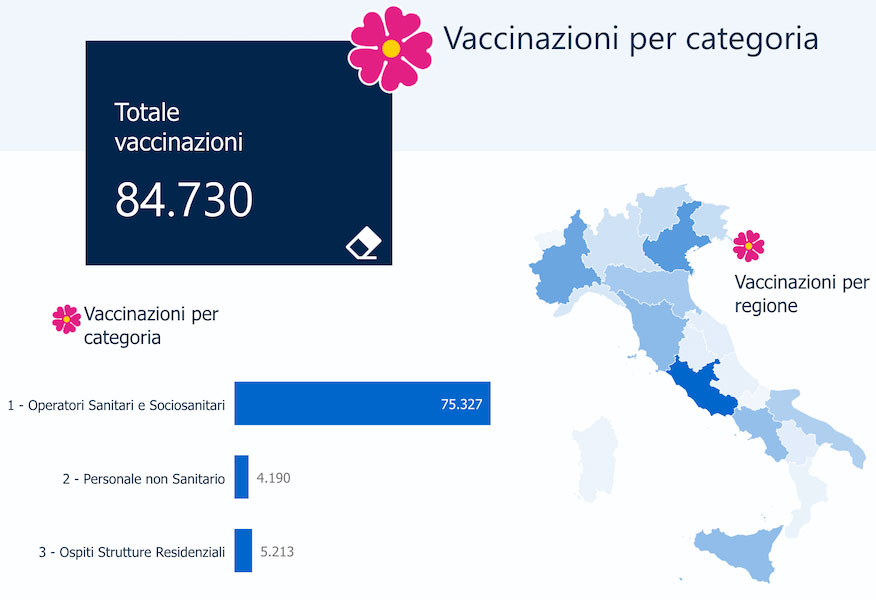The image size is (876, 600).
Task: Click the eraser clear-selections icon
Action: pyautogui.click(x=364, y=243)
